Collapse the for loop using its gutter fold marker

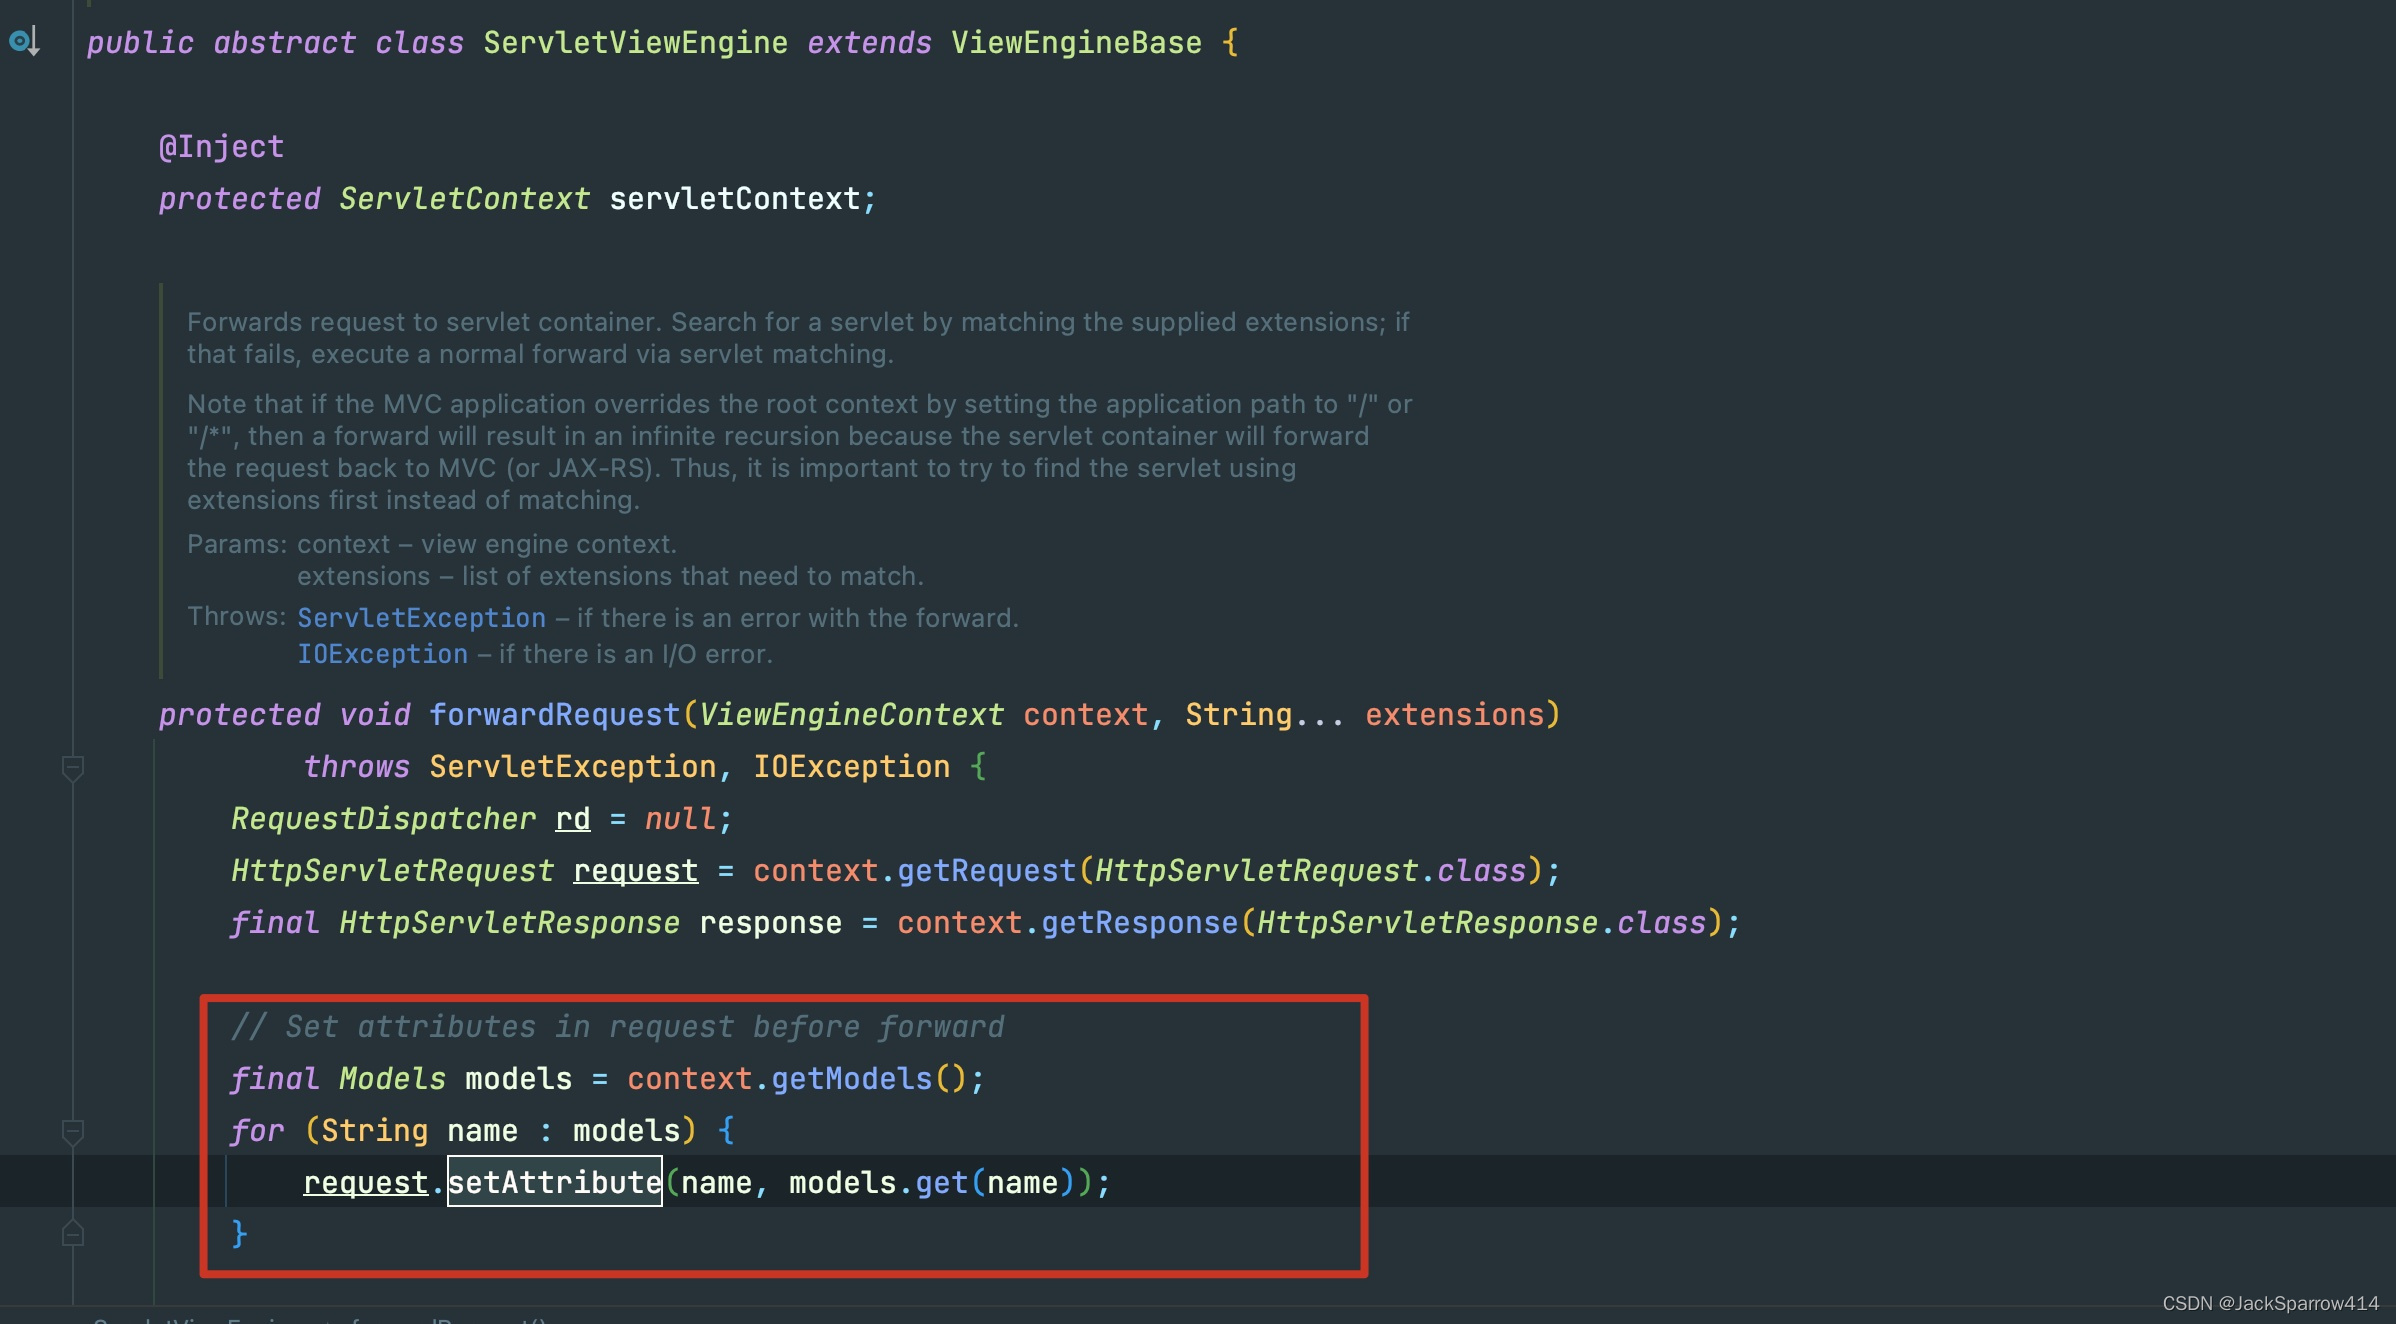click(72, 1132)
